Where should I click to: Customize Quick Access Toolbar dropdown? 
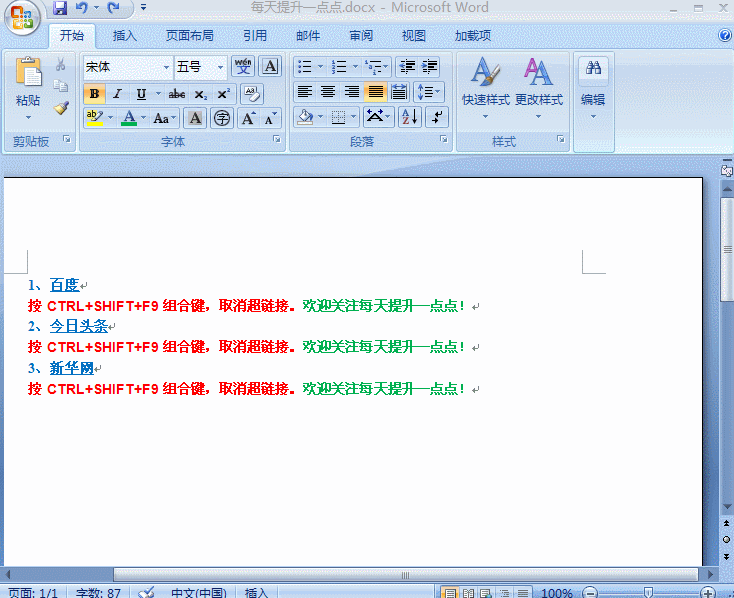click(144, 7)
